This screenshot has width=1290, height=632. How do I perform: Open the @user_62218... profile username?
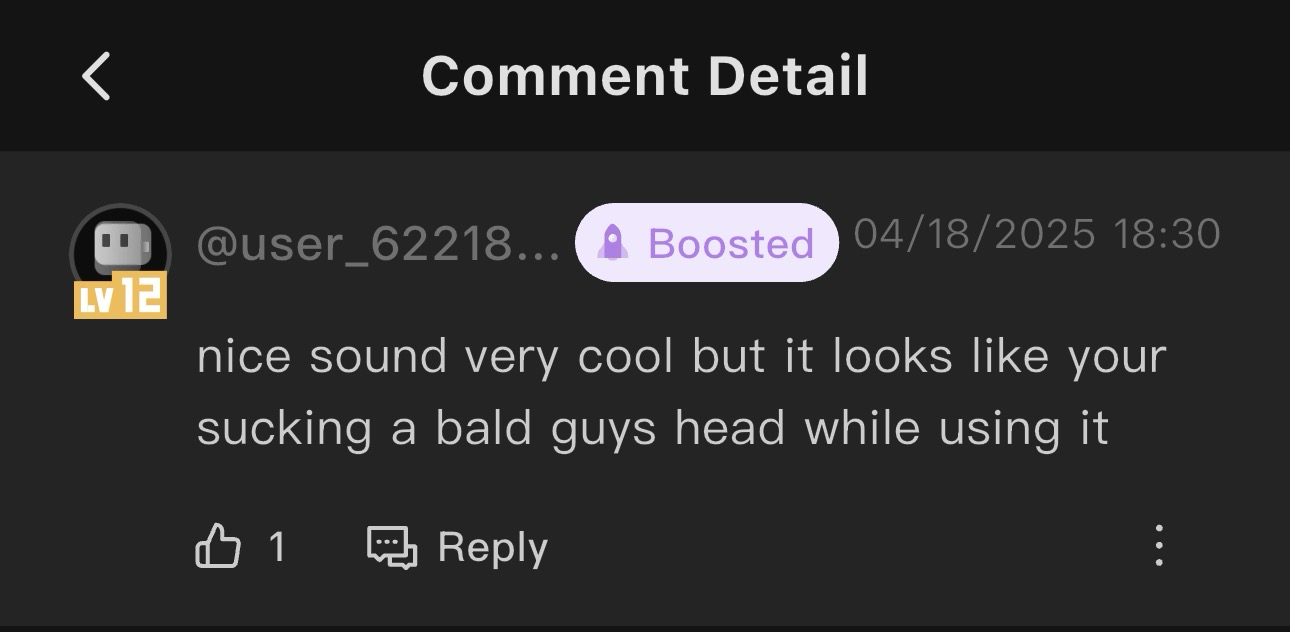tap(379, 244)
